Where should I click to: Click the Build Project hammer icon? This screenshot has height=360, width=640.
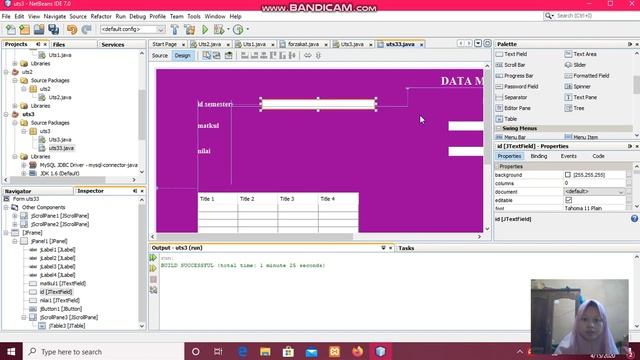pos(175,29)
